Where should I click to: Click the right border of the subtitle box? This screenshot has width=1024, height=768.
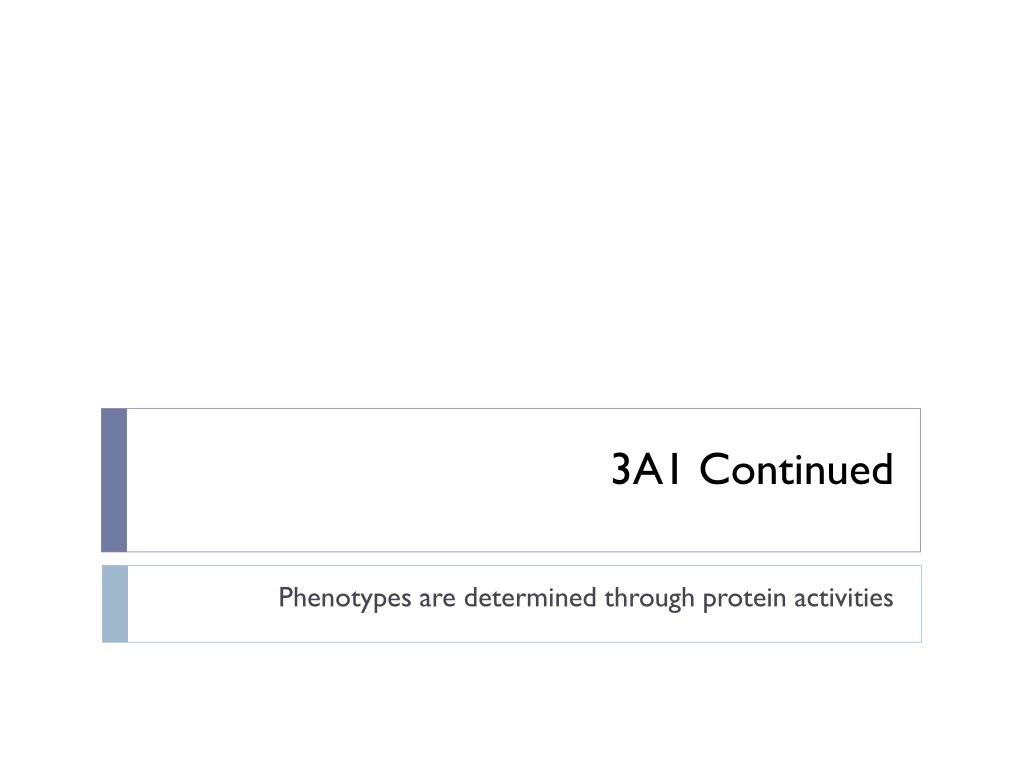coord(921,604)
